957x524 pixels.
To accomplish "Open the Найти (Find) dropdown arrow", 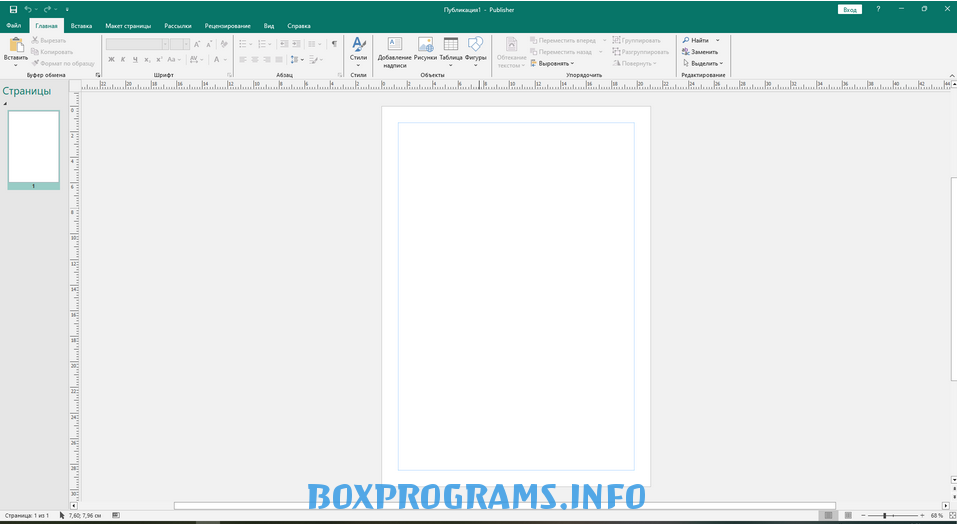I will 718,40.
